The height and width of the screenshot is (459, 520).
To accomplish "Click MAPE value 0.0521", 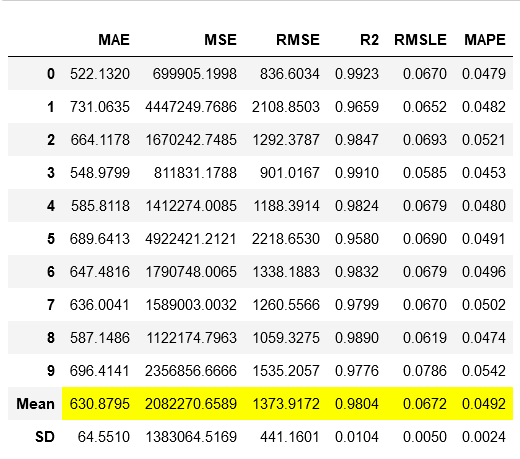I will pyautogui.click(x=484, y=140).
